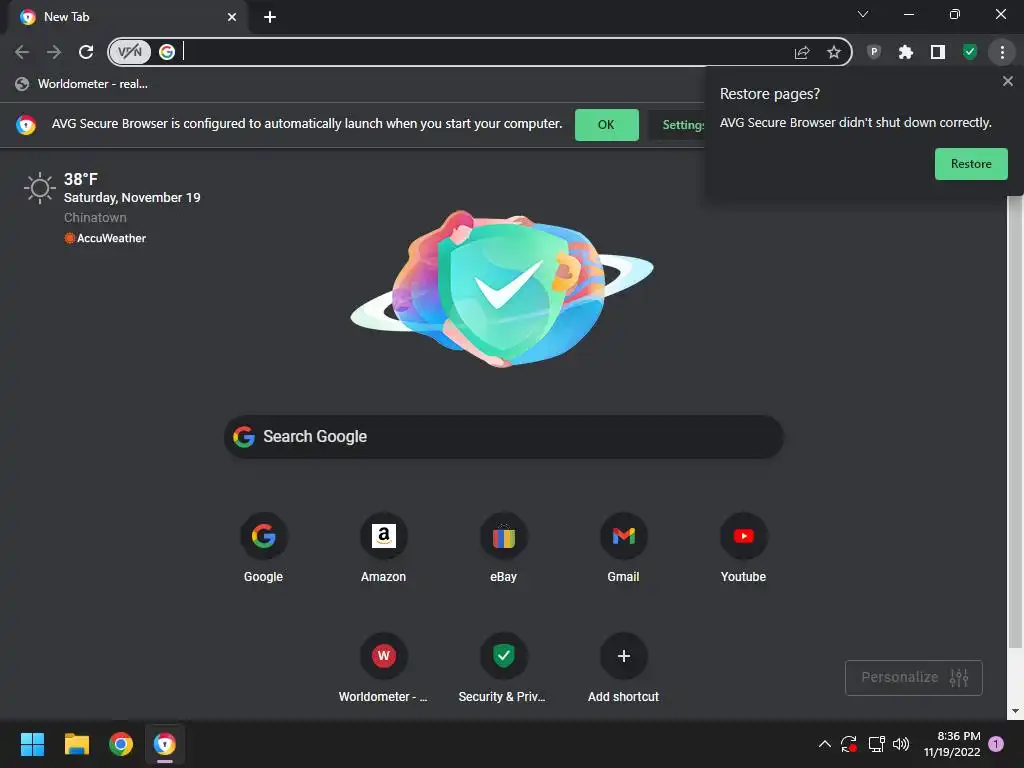Show hidden system tray icons

(x=825, y=744)
